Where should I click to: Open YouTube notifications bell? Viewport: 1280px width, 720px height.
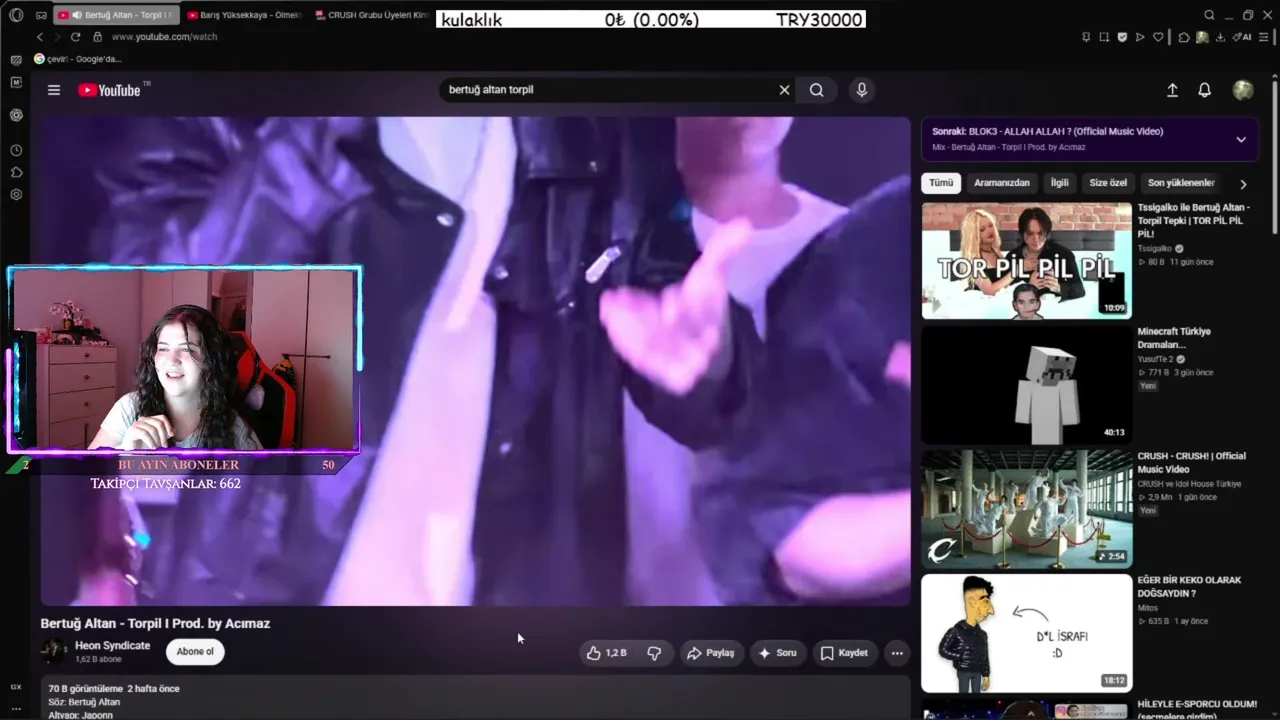[1205, 90]
